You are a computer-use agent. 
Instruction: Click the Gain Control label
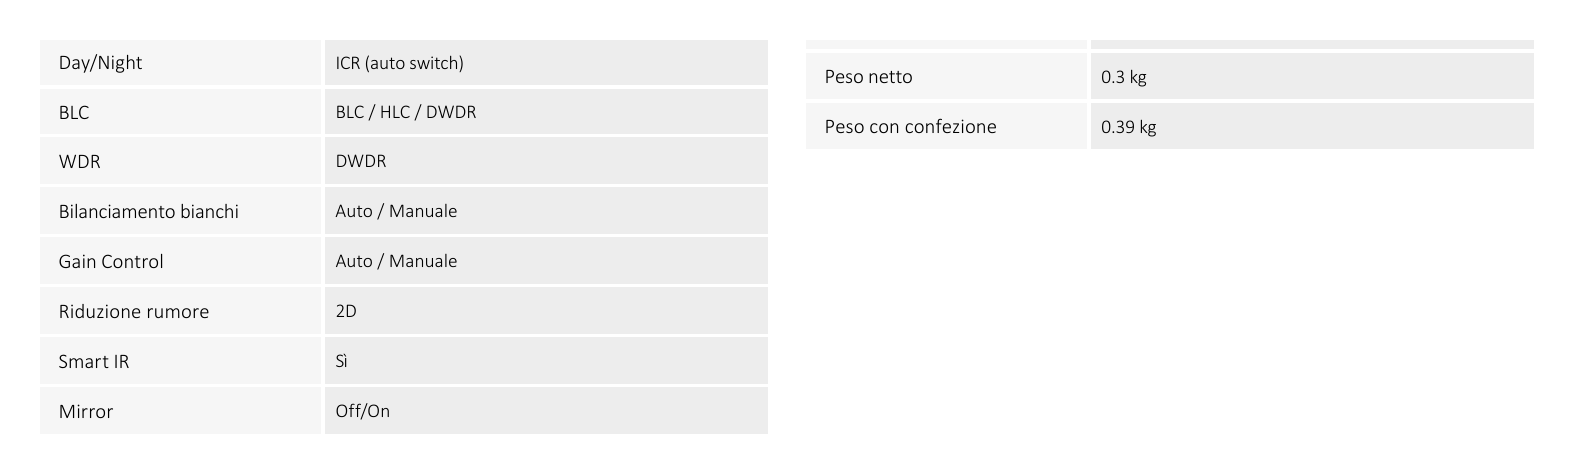point(111,262)
